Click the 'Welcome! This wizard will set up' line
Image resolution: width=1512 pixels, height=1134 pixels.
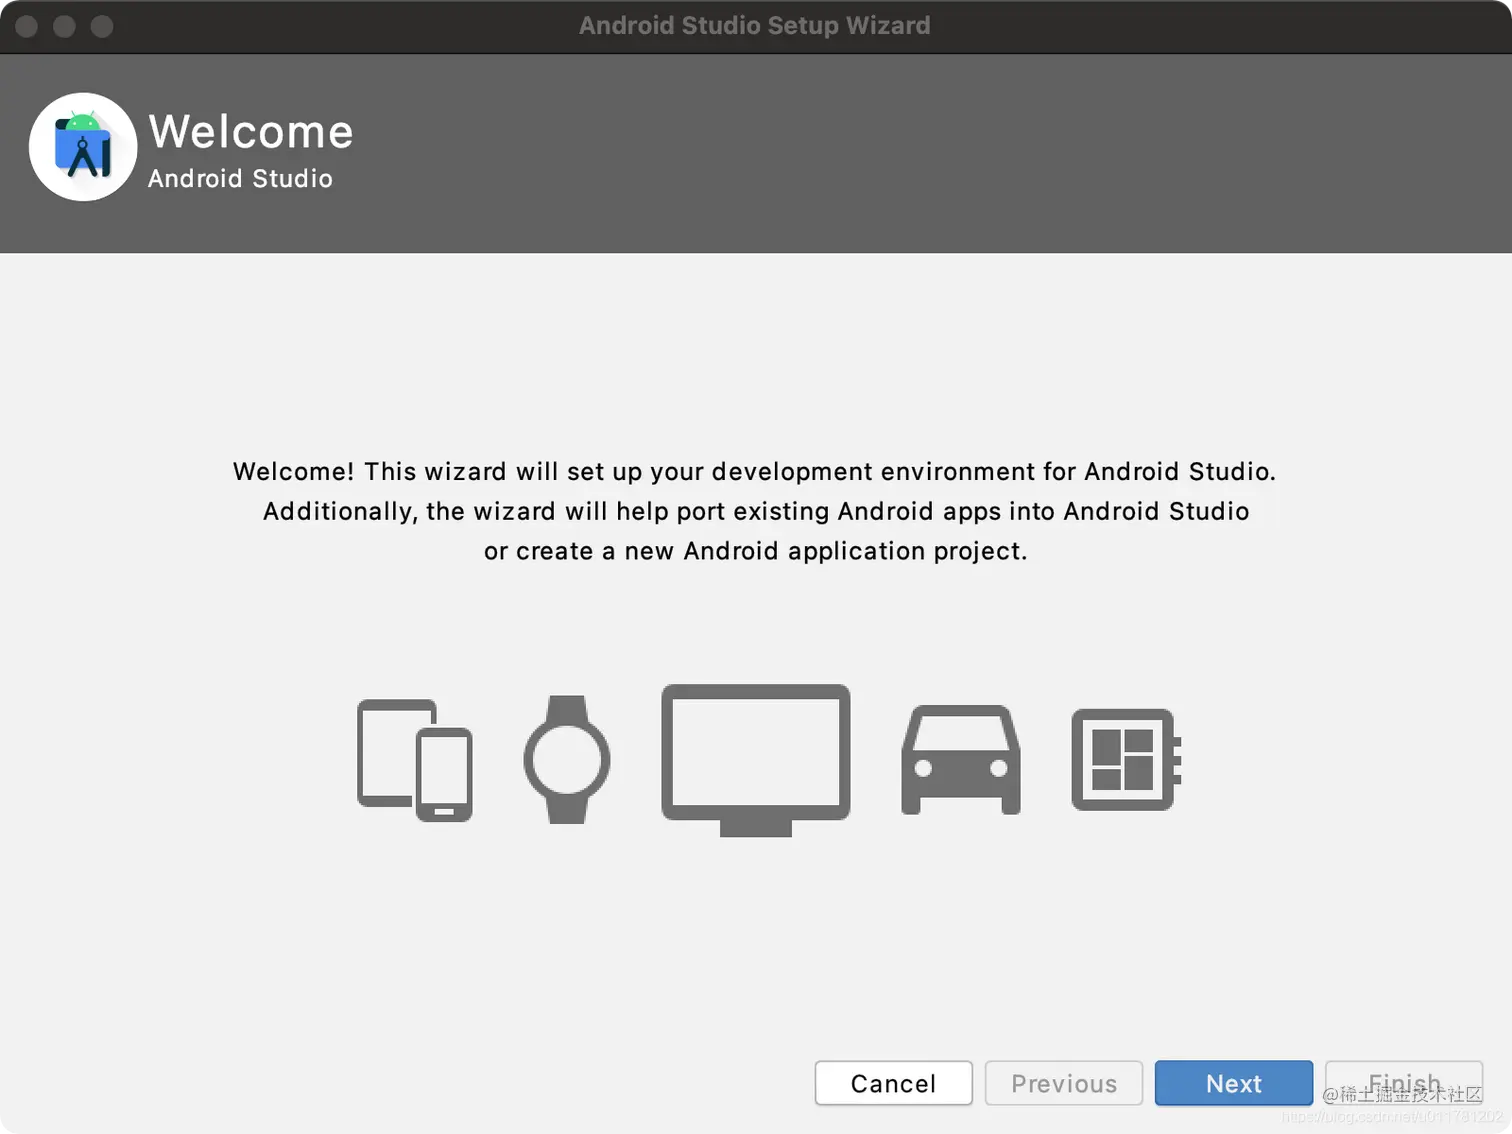coord(755,471)
